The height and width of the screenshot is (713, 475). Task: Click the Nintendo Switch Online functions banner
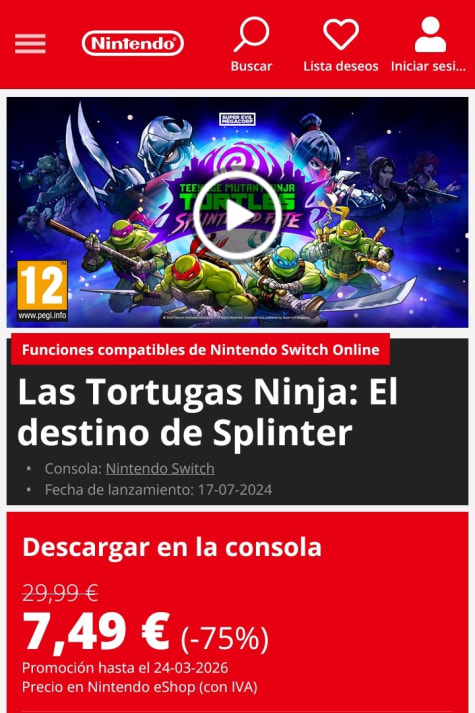click(200, 350)
